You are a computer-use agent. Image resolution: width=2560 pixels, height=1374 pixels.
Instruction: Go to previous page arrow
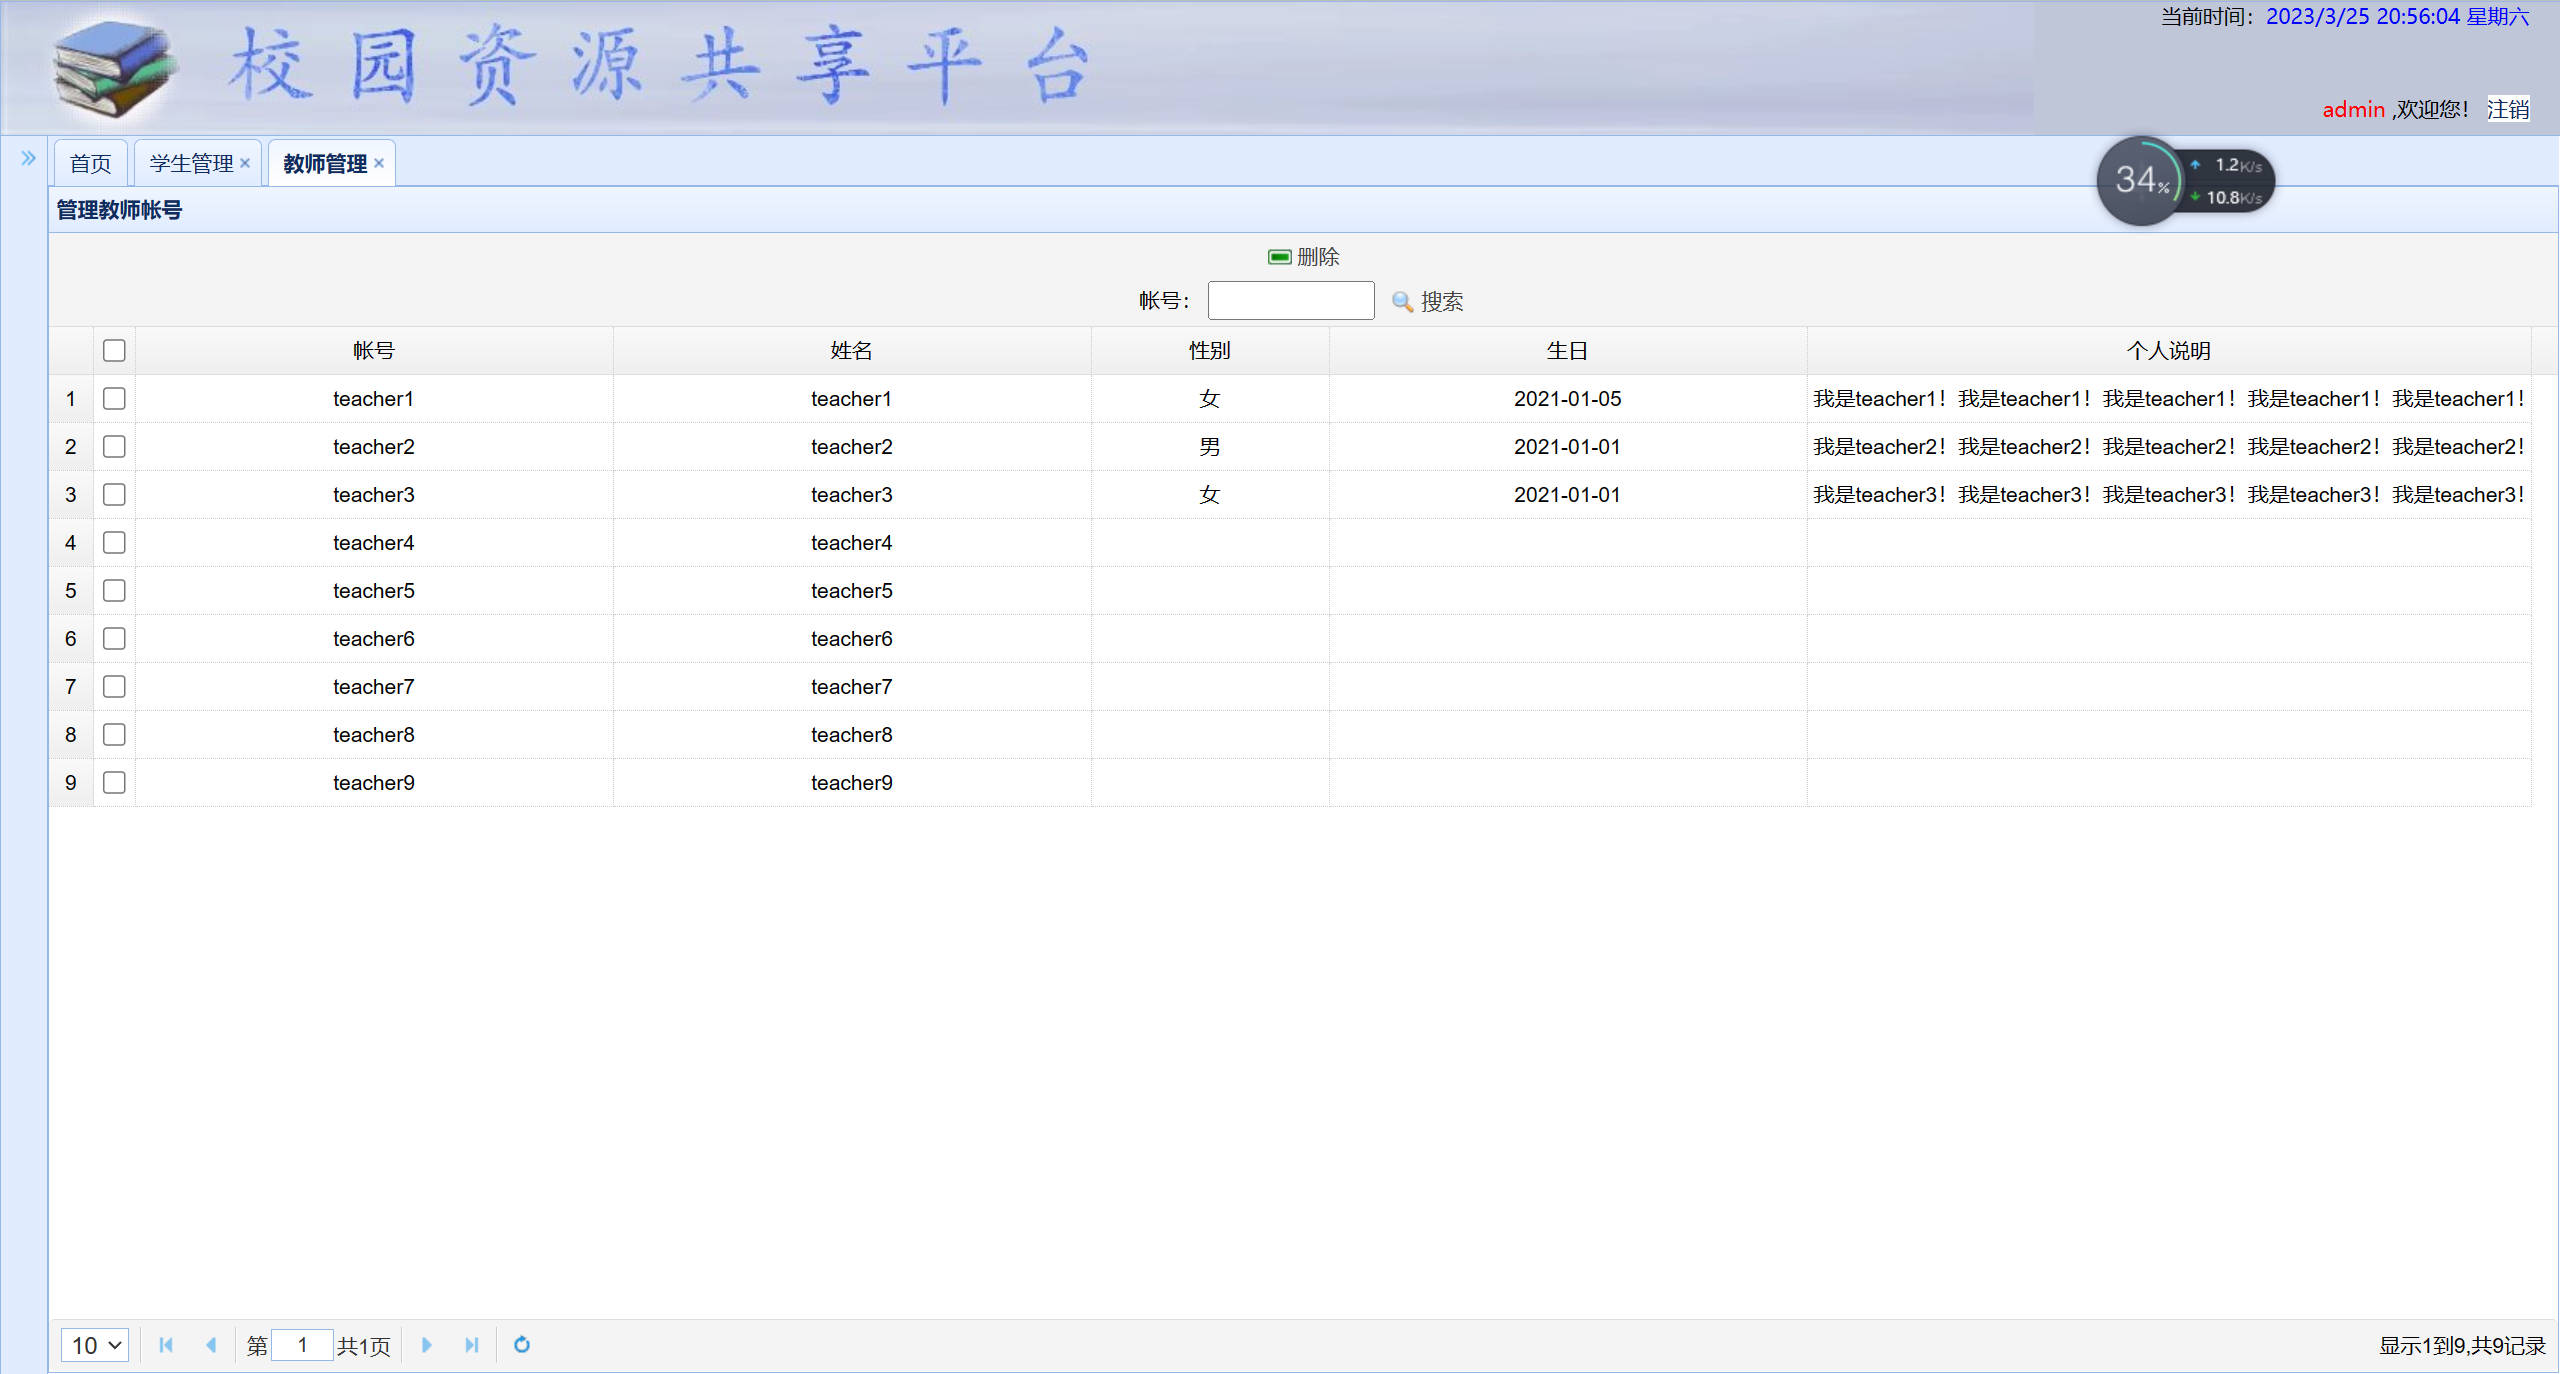211,1345
